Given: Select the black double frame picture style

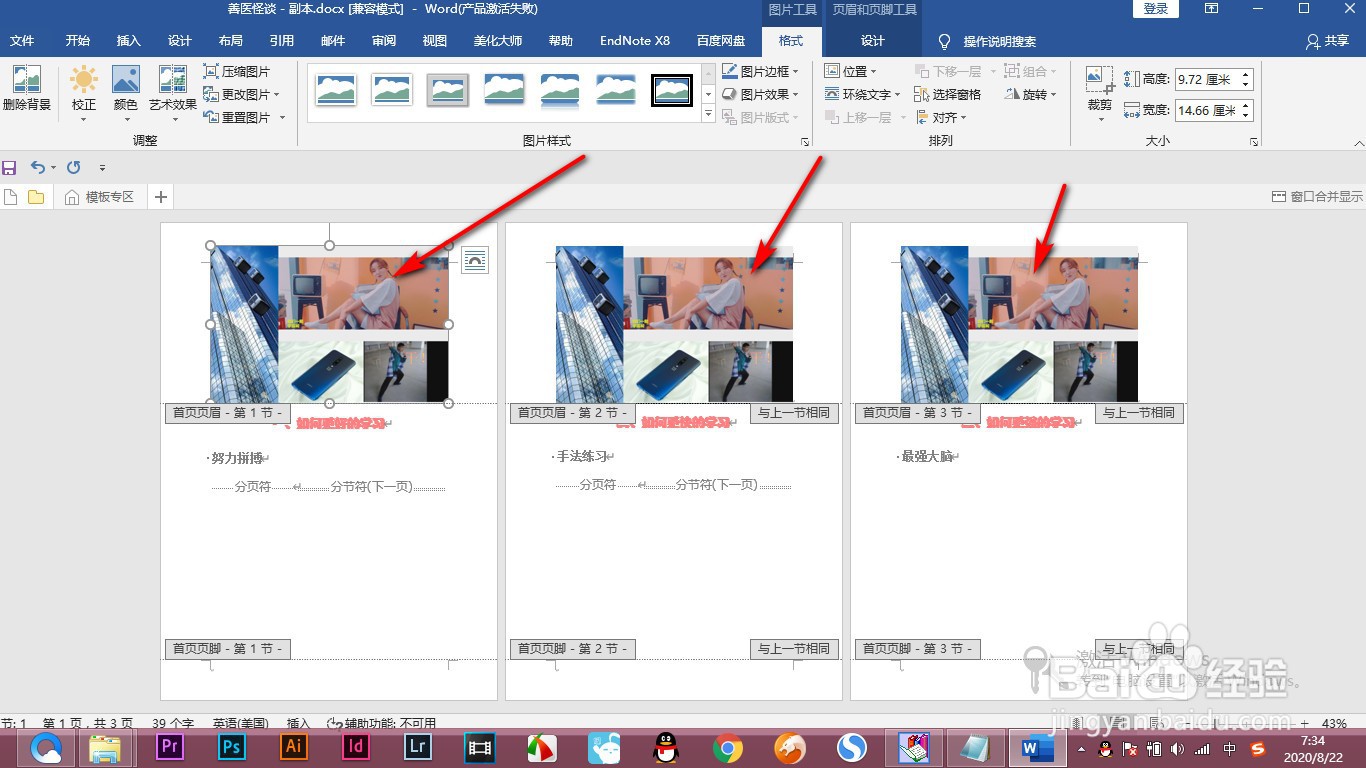Looking at the screenshot, I should coord(672,89).
